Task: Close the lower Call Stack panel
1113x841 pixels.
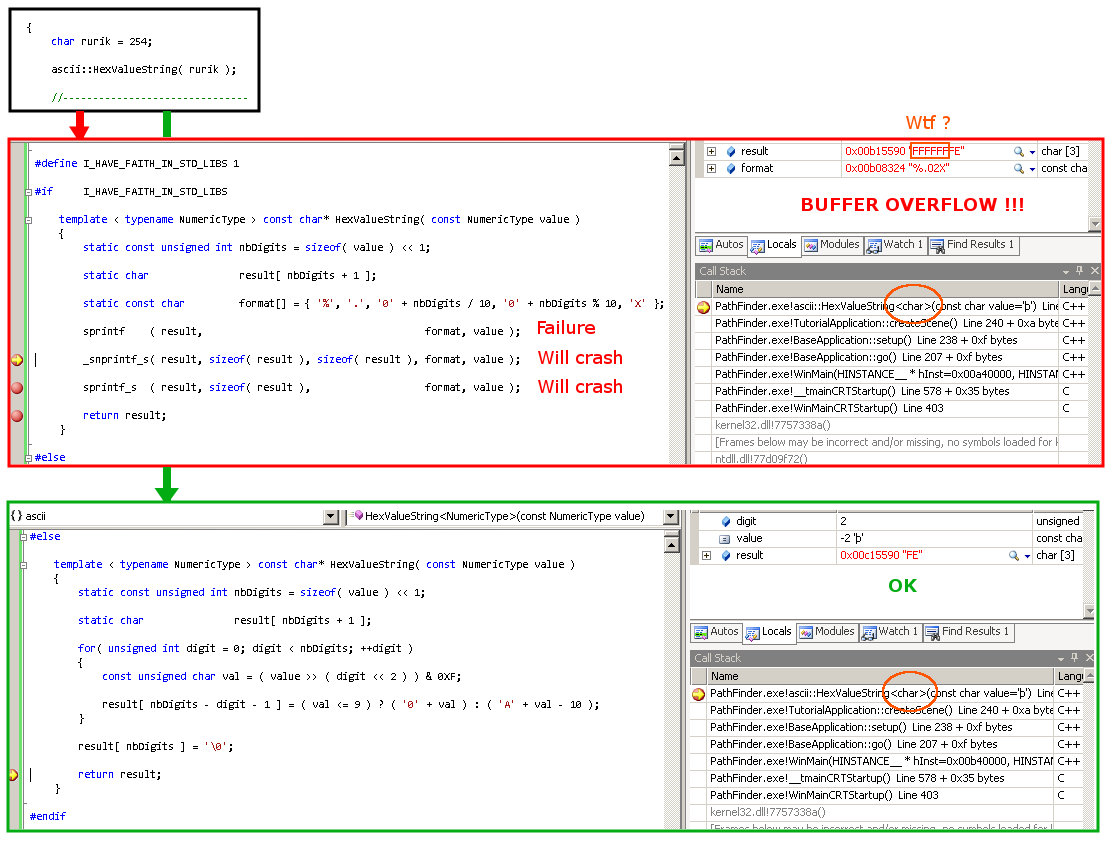Action: 1090,658
